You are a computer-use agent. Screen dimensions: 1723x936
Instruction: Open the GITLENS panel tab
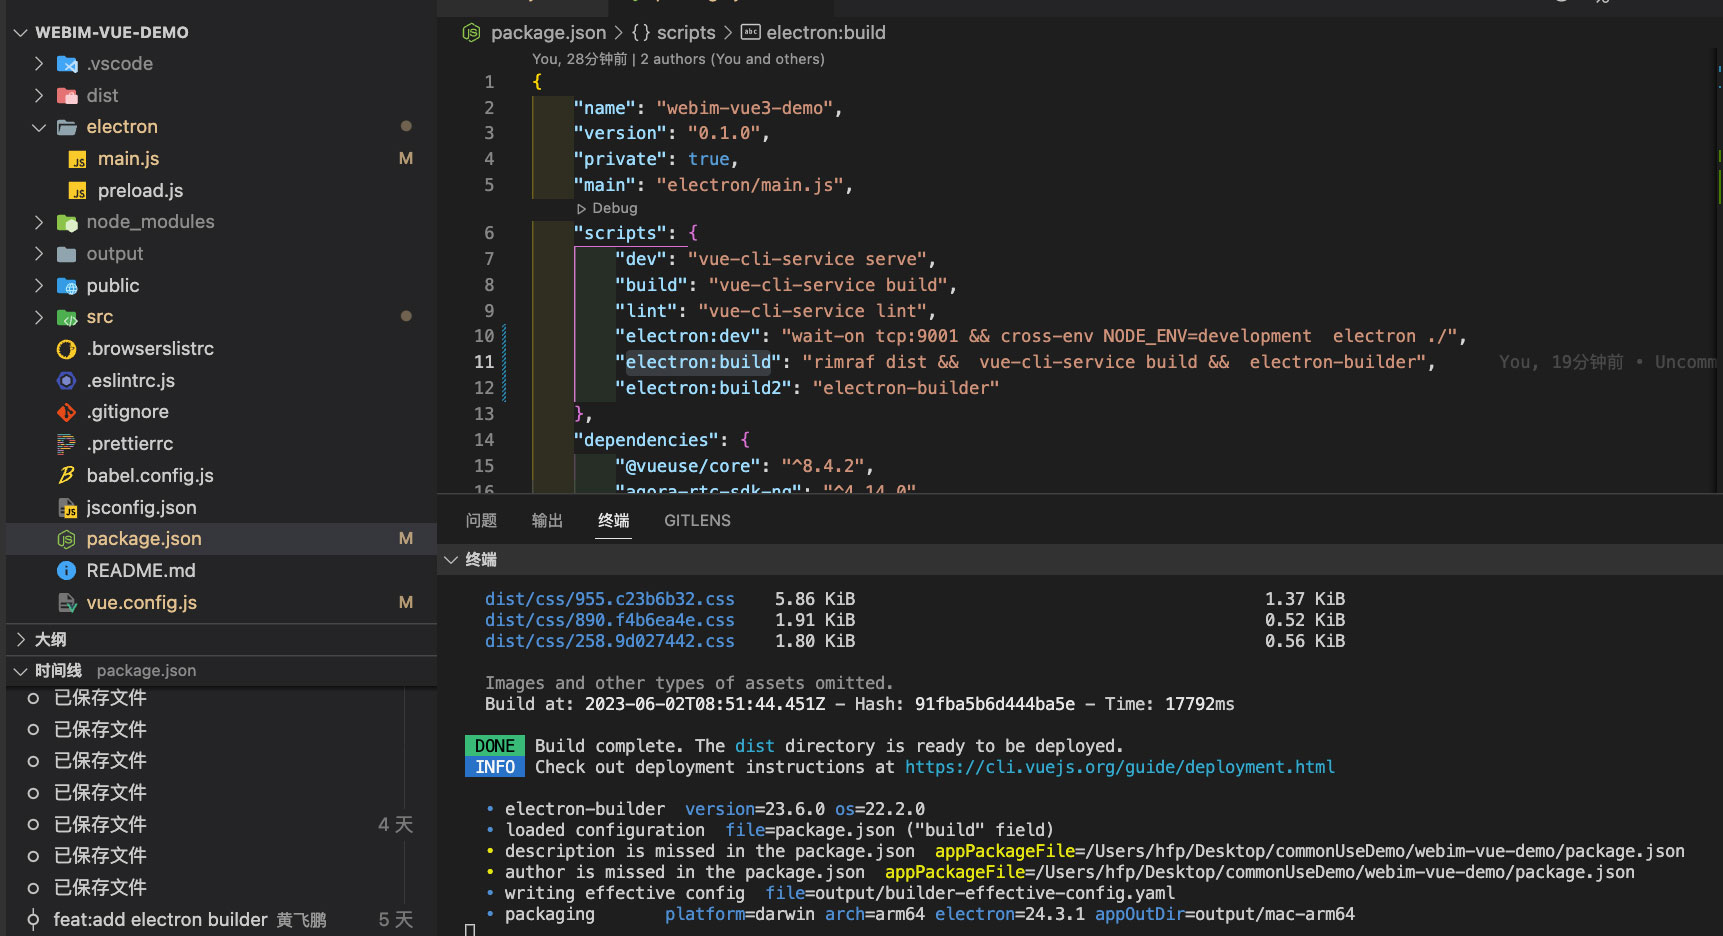point(697,521)
